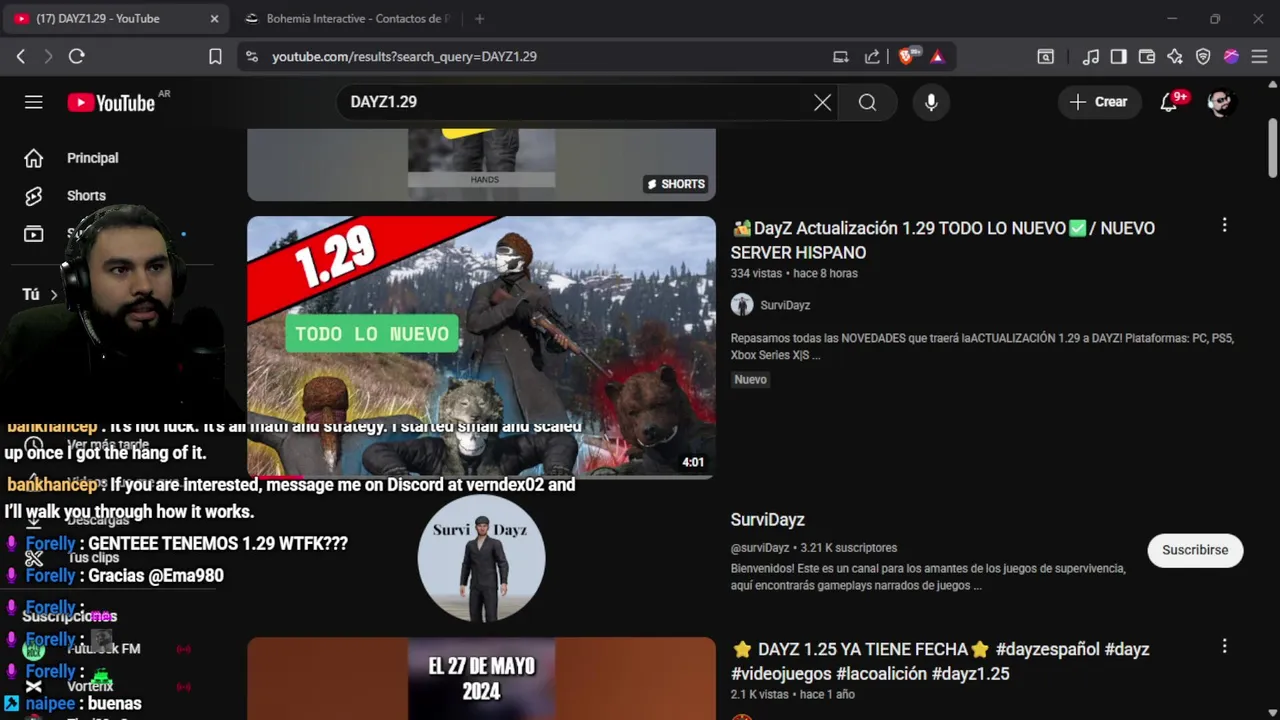
Task: Open options for DAYZ 1.25 video
Action: [1224, 647]
